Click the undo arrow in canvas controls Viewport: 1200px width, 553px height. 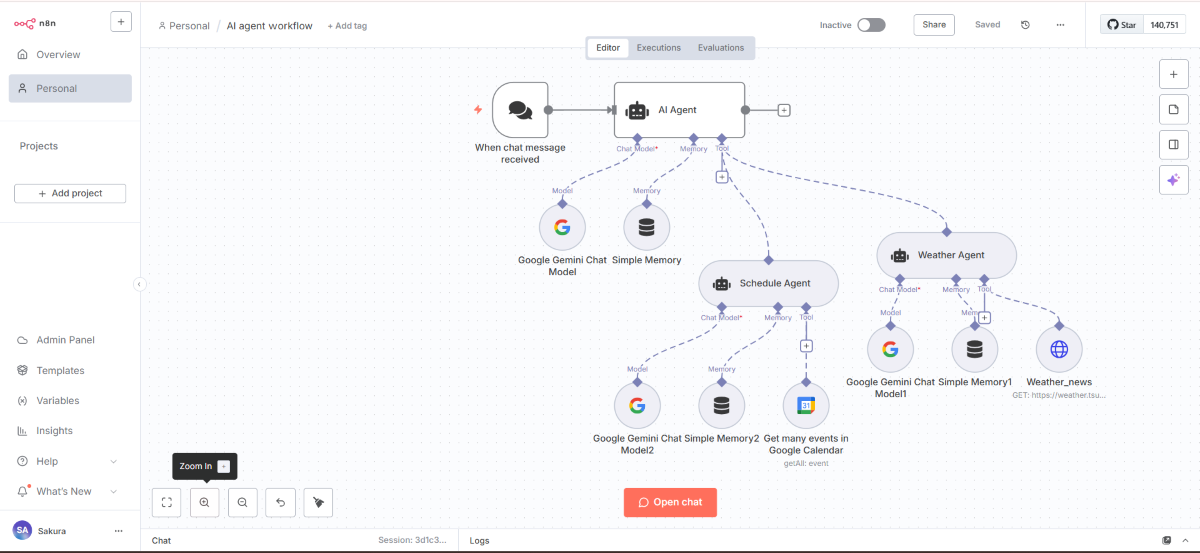280,502
